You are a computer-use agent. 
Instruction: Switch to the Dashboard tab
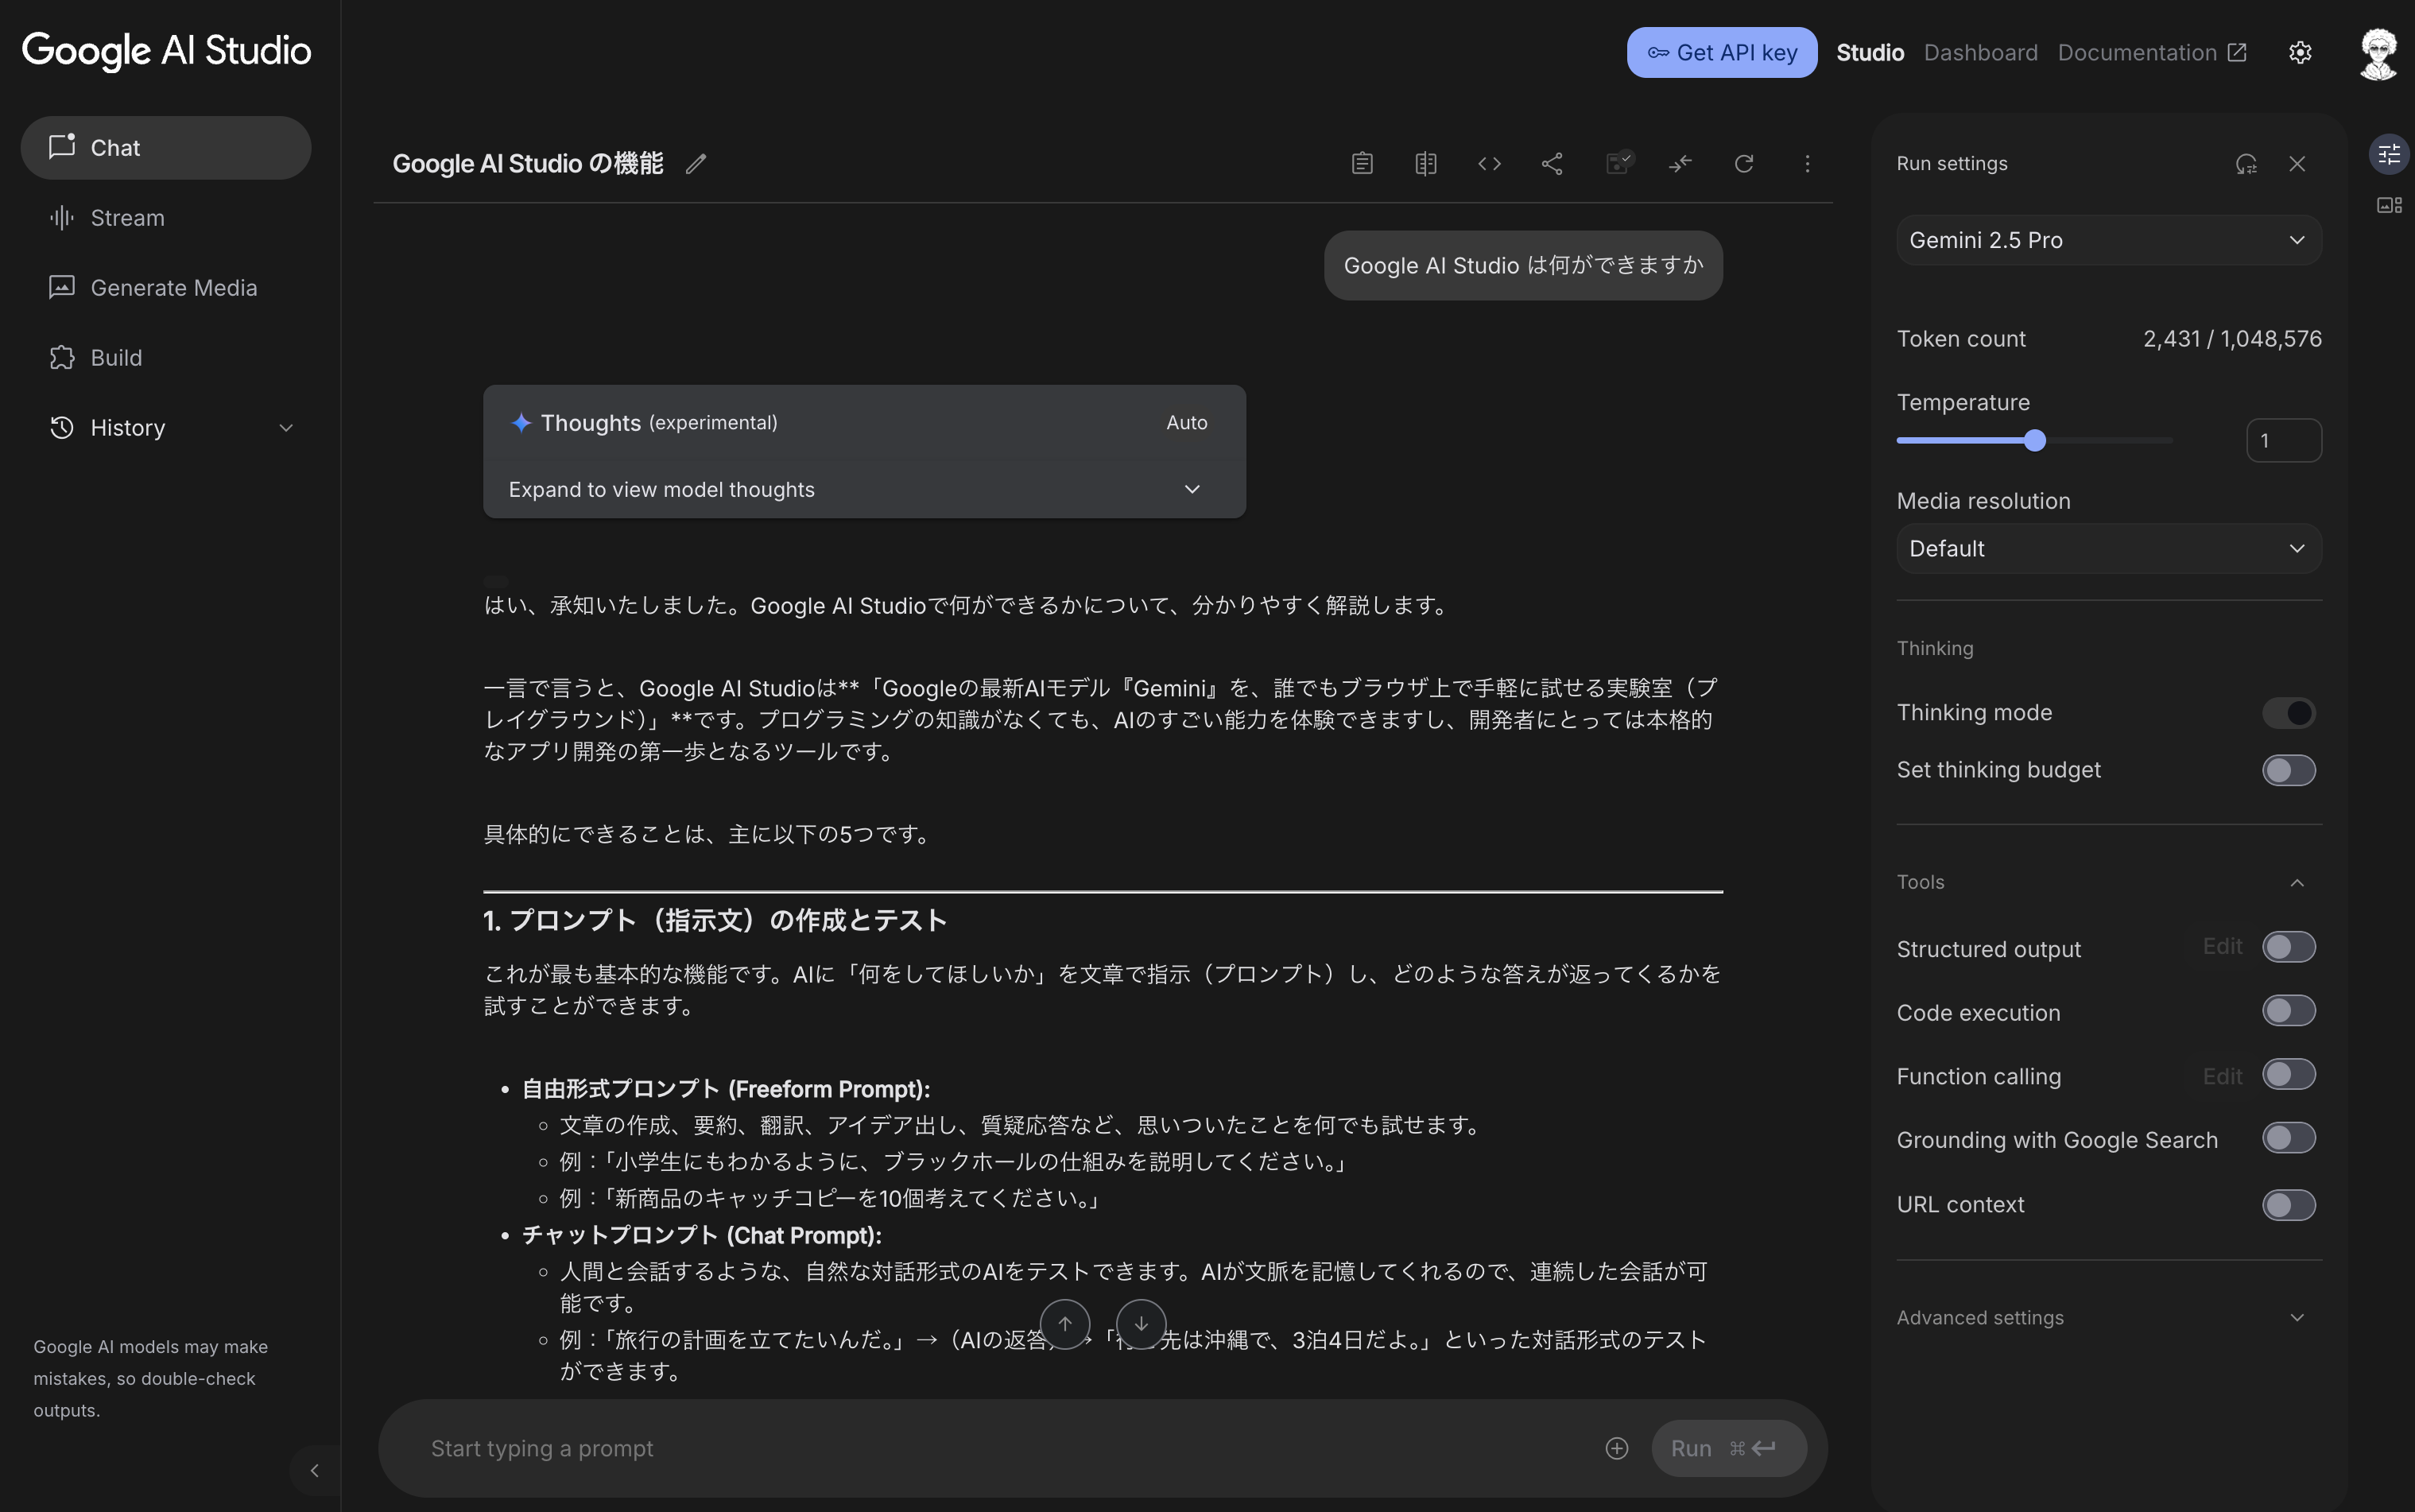click(1980, 53)
